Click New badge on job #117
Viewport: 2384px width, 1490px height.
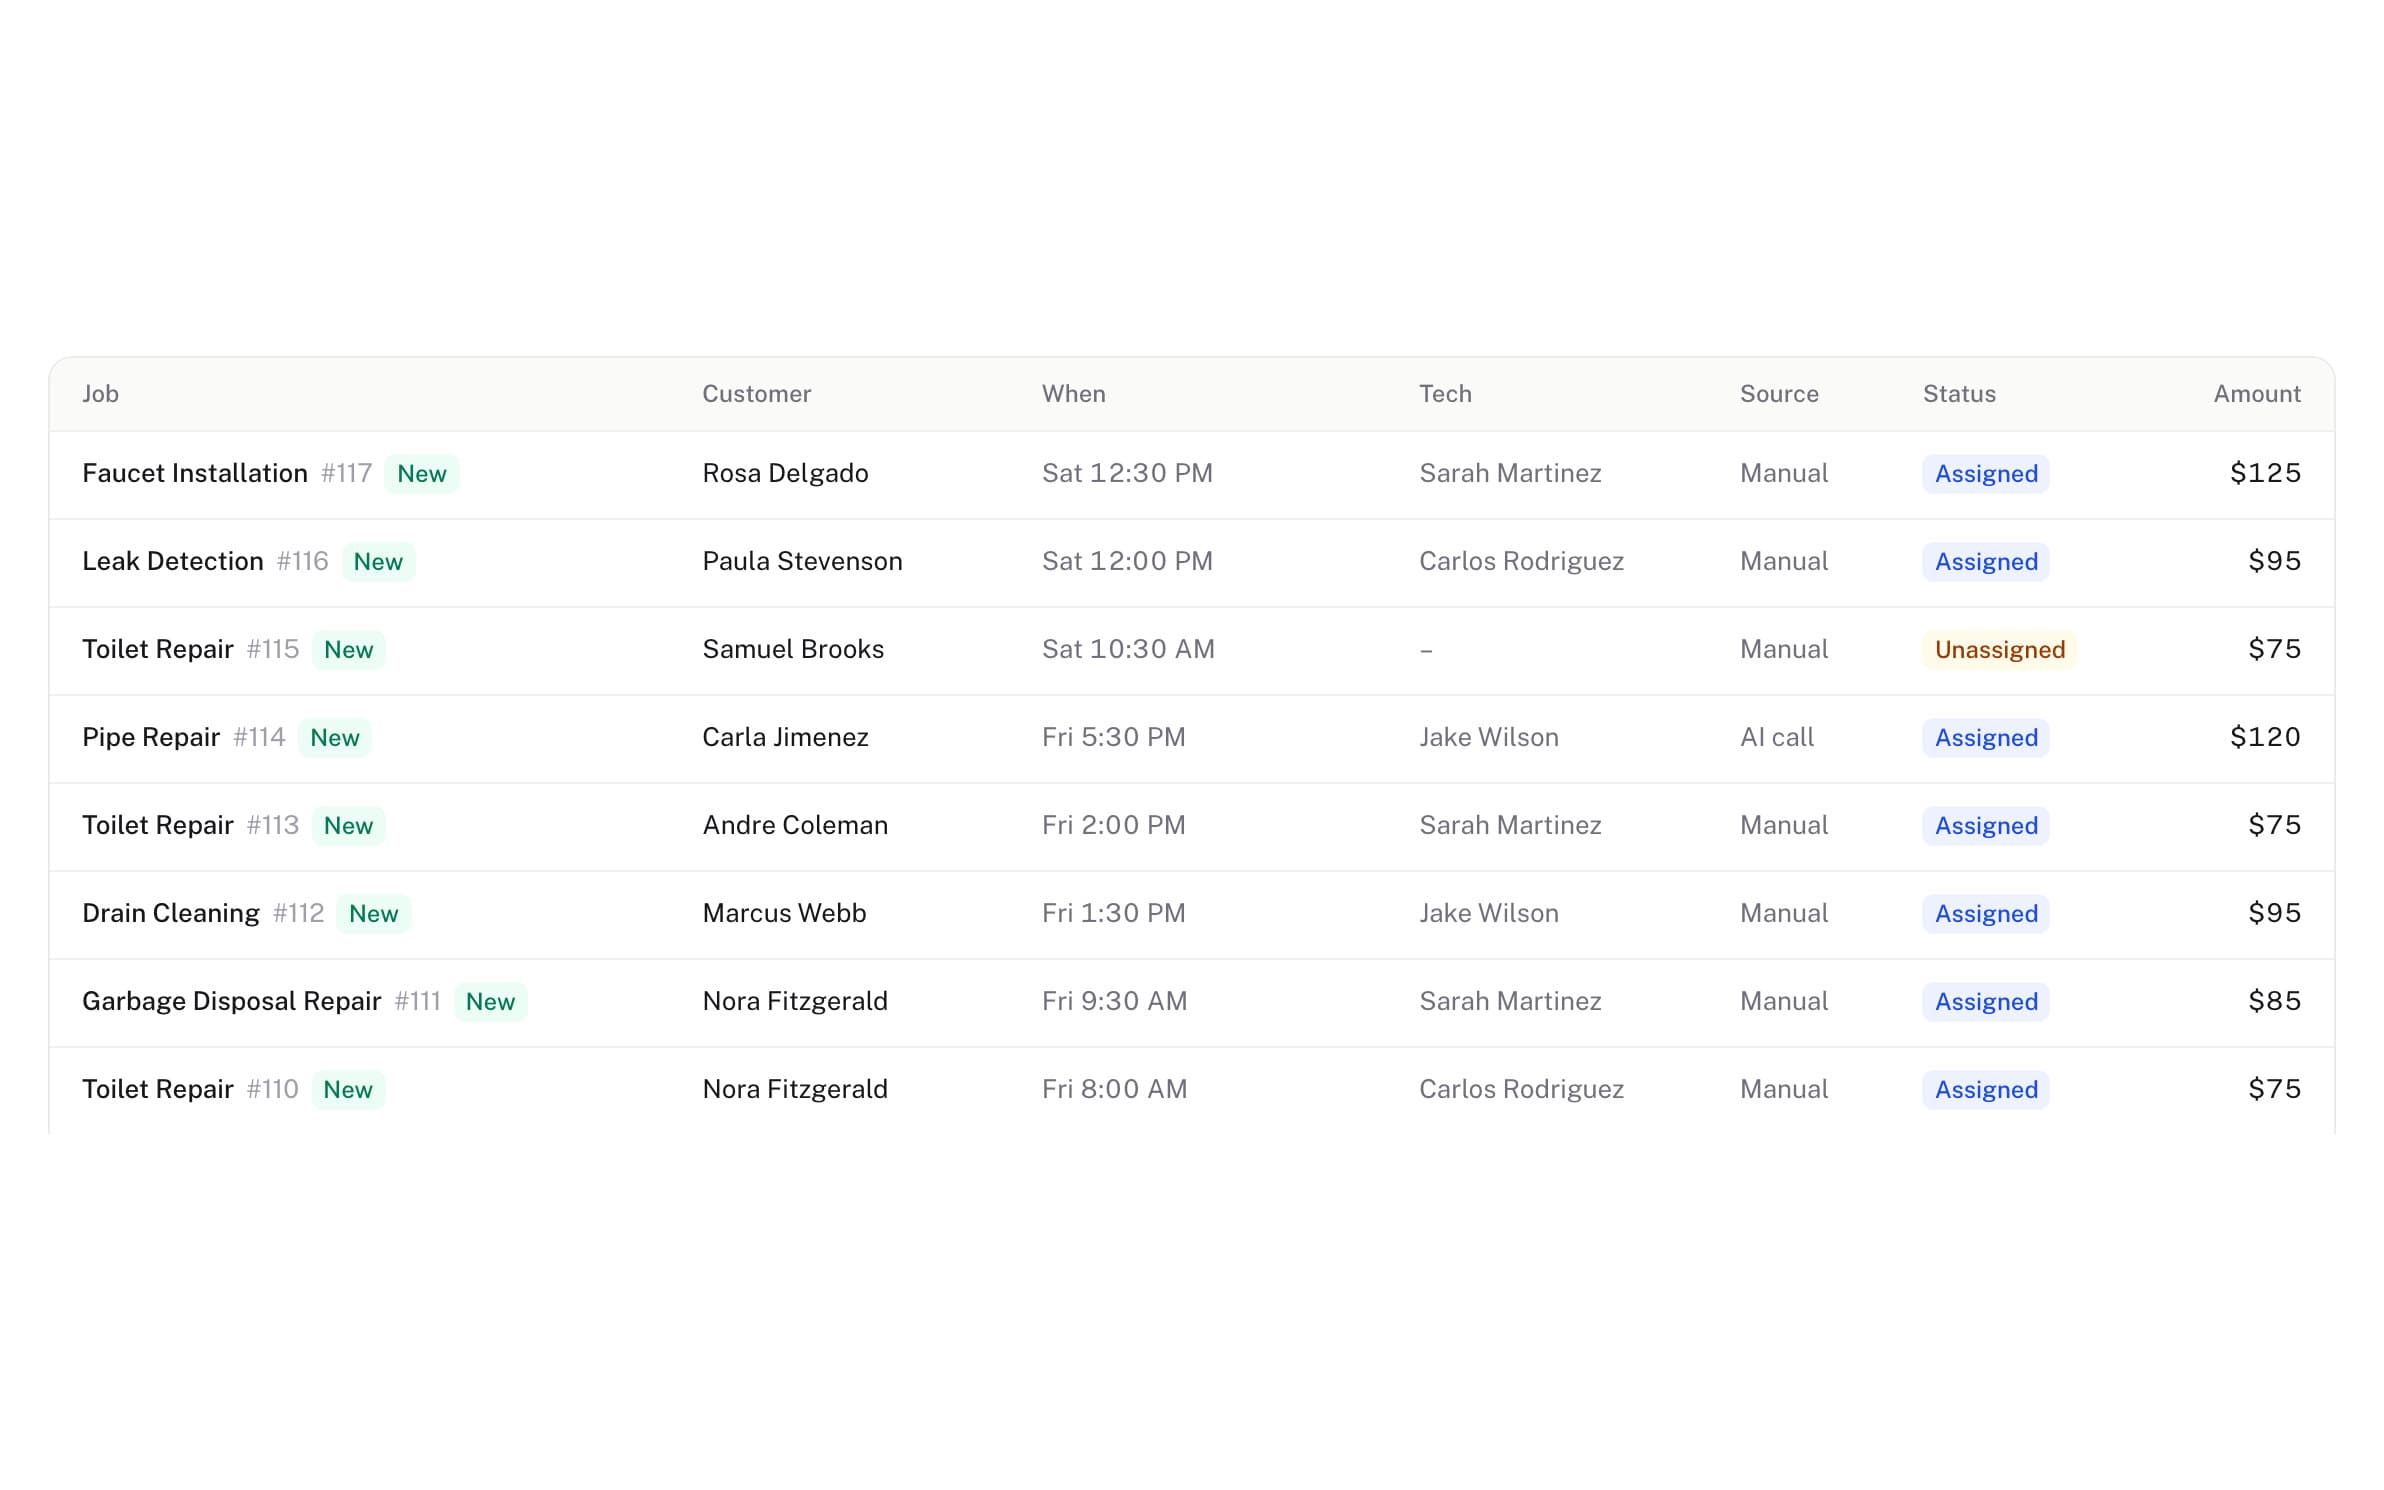click(x=421, y=474)
